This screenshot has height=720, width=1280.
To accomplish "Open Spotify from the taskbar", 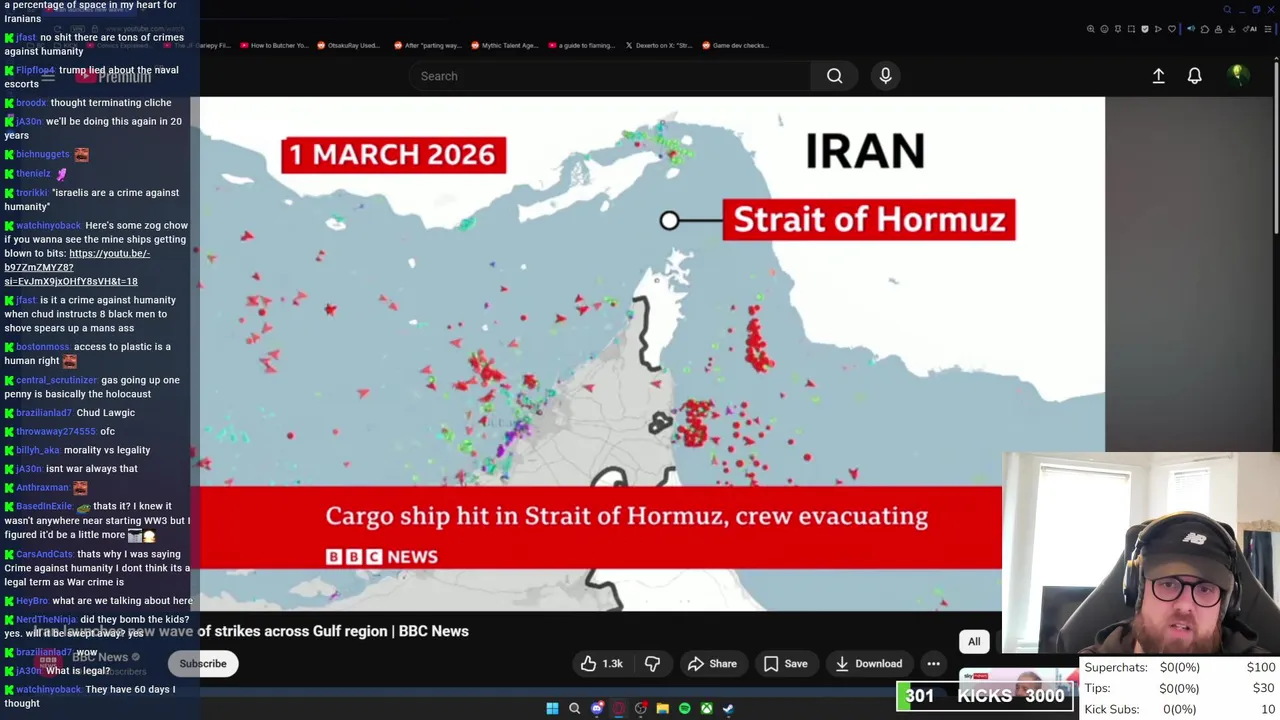I will 684,708.
